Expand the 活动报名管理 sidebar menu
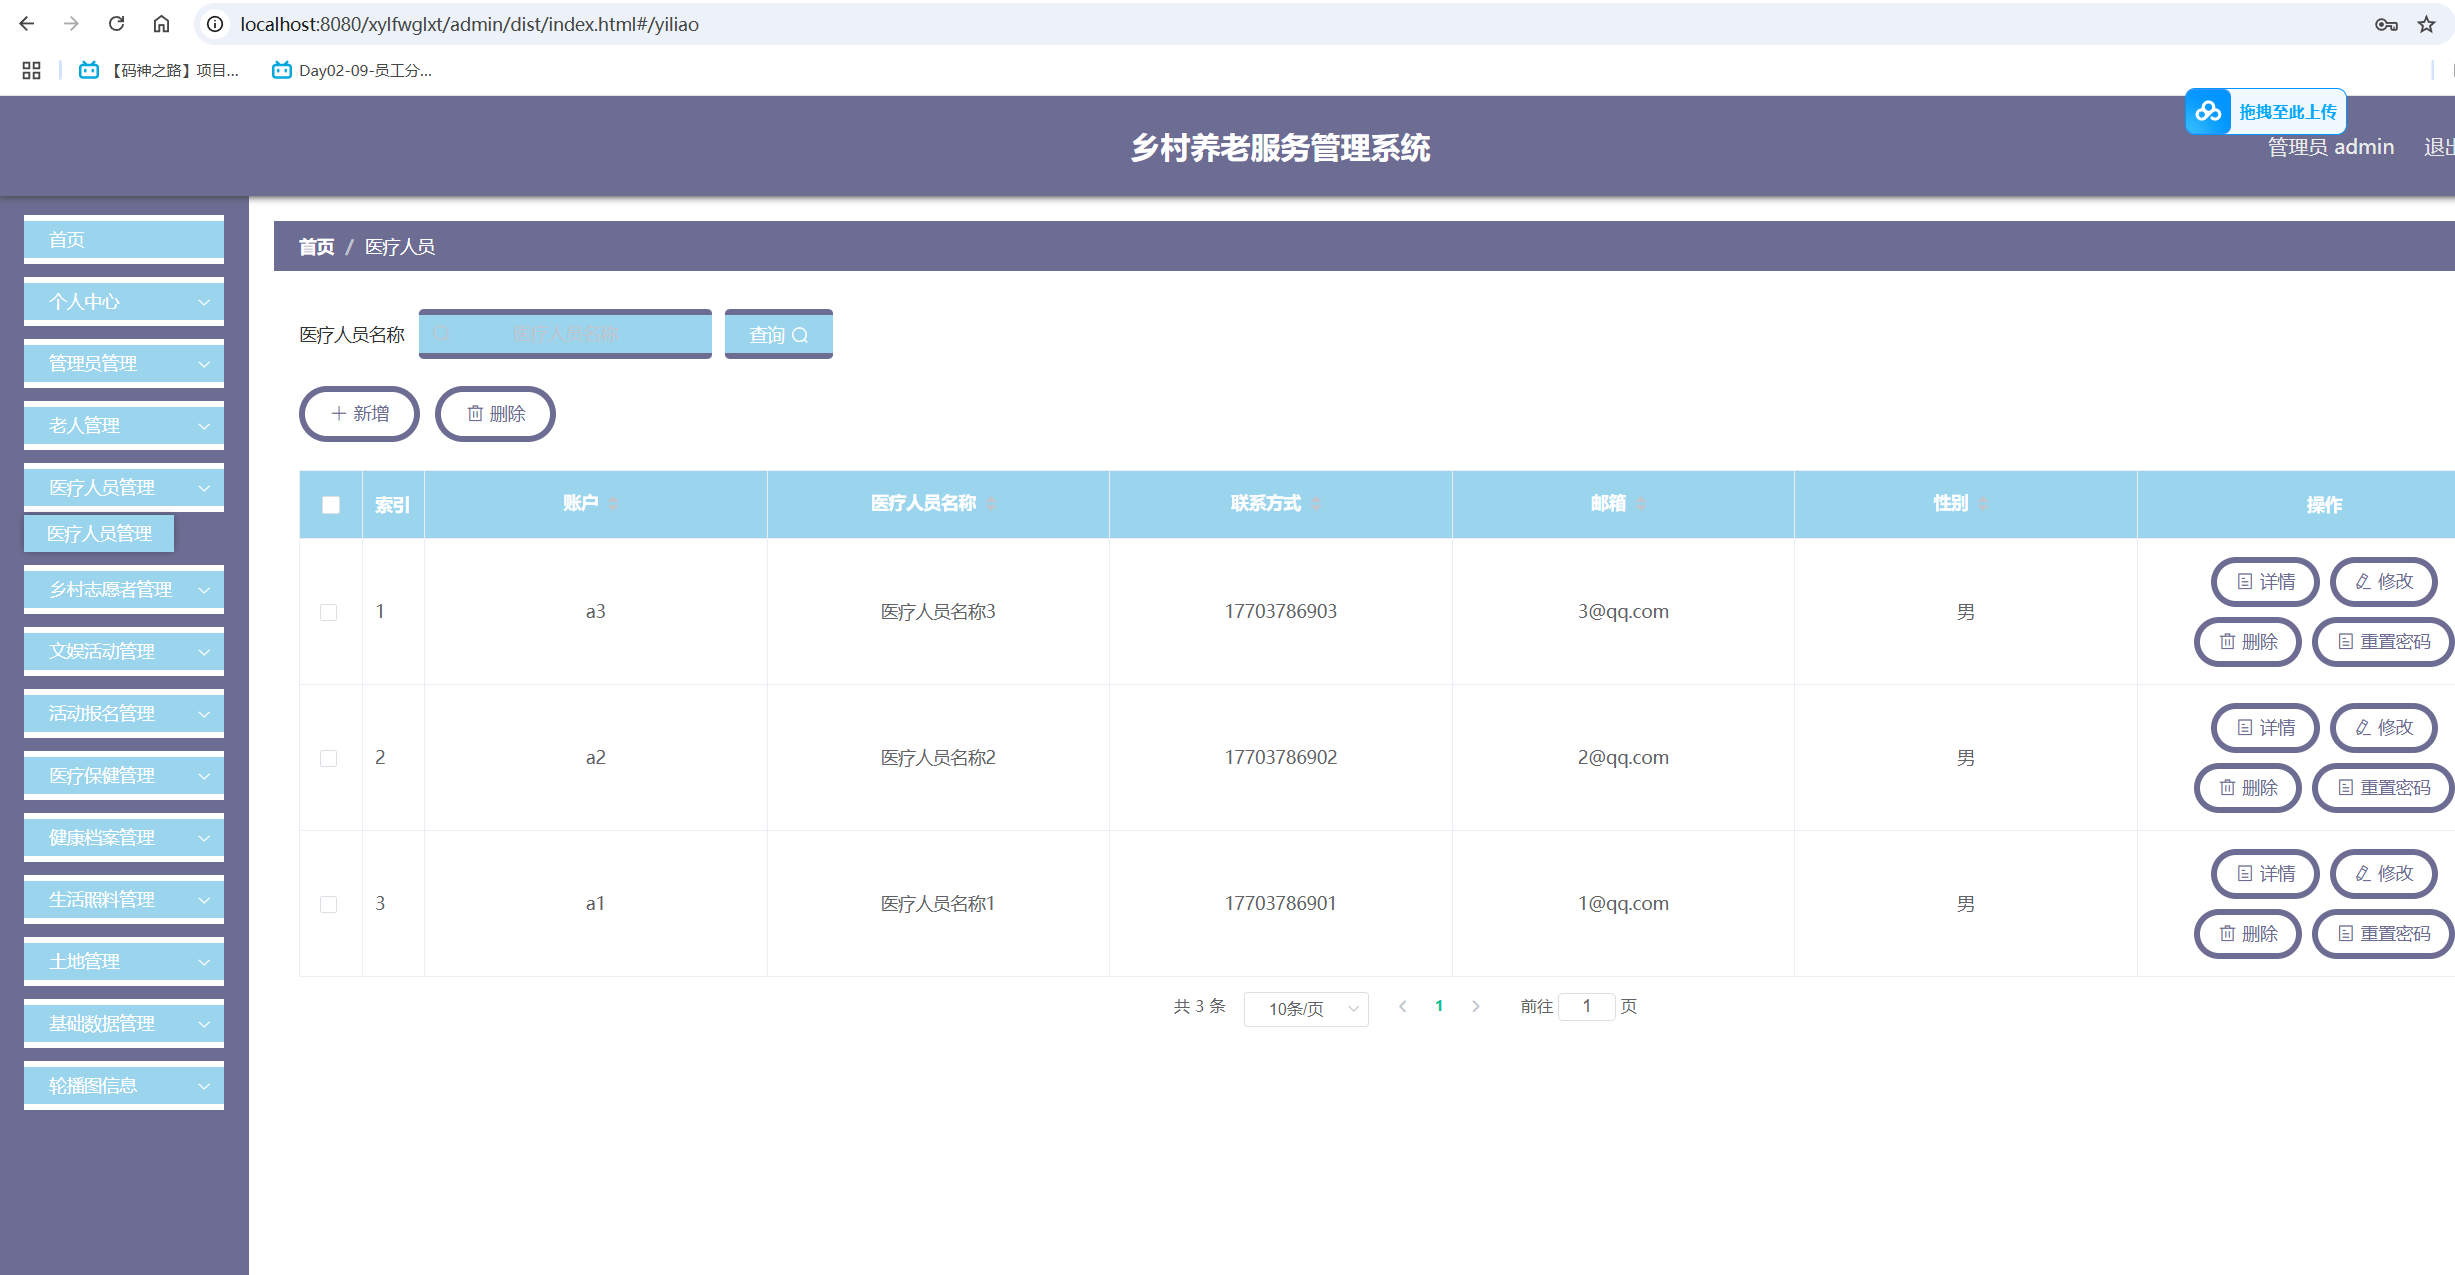This screenshot has height=1275, width=2455. [x=124, y=714]
